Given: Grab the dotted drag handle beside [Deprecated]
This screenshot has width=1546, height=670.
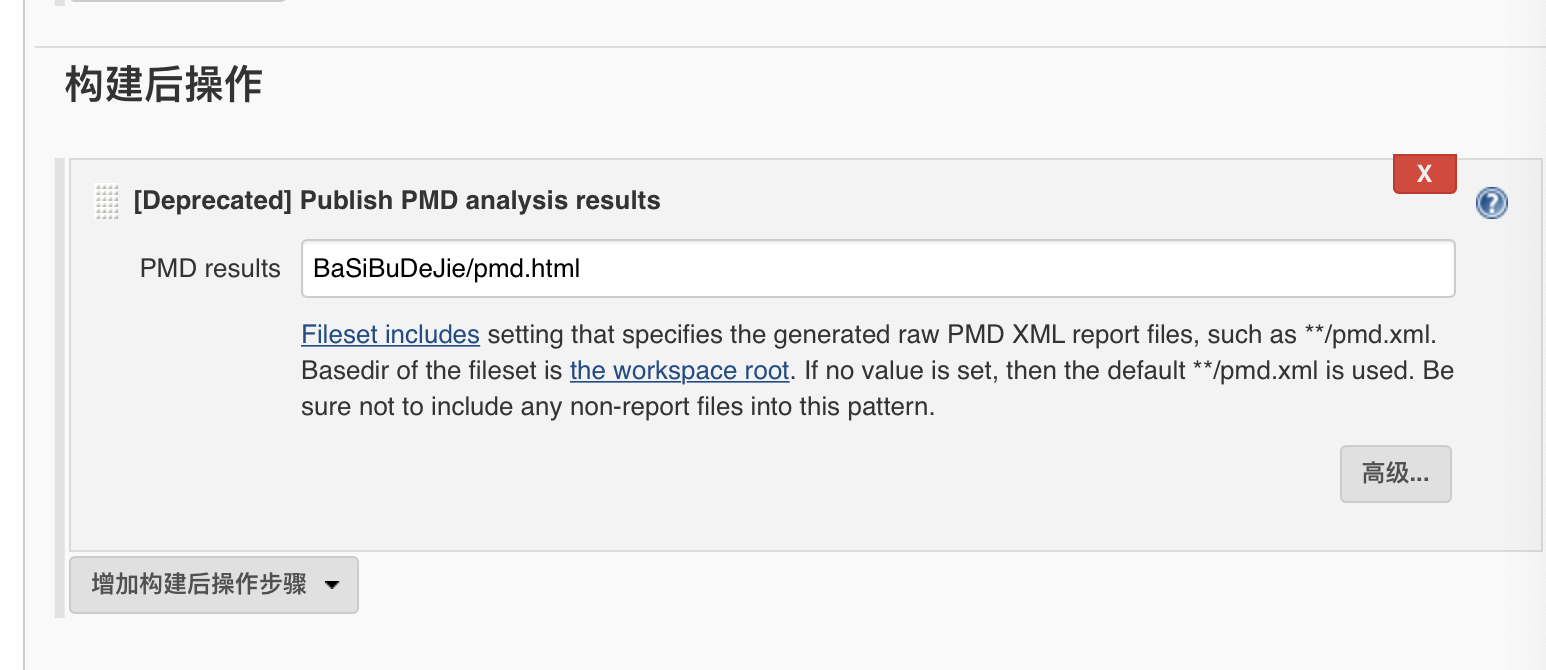Looking at the screenshot, I should pyautogui.click(x=106, y=201).
